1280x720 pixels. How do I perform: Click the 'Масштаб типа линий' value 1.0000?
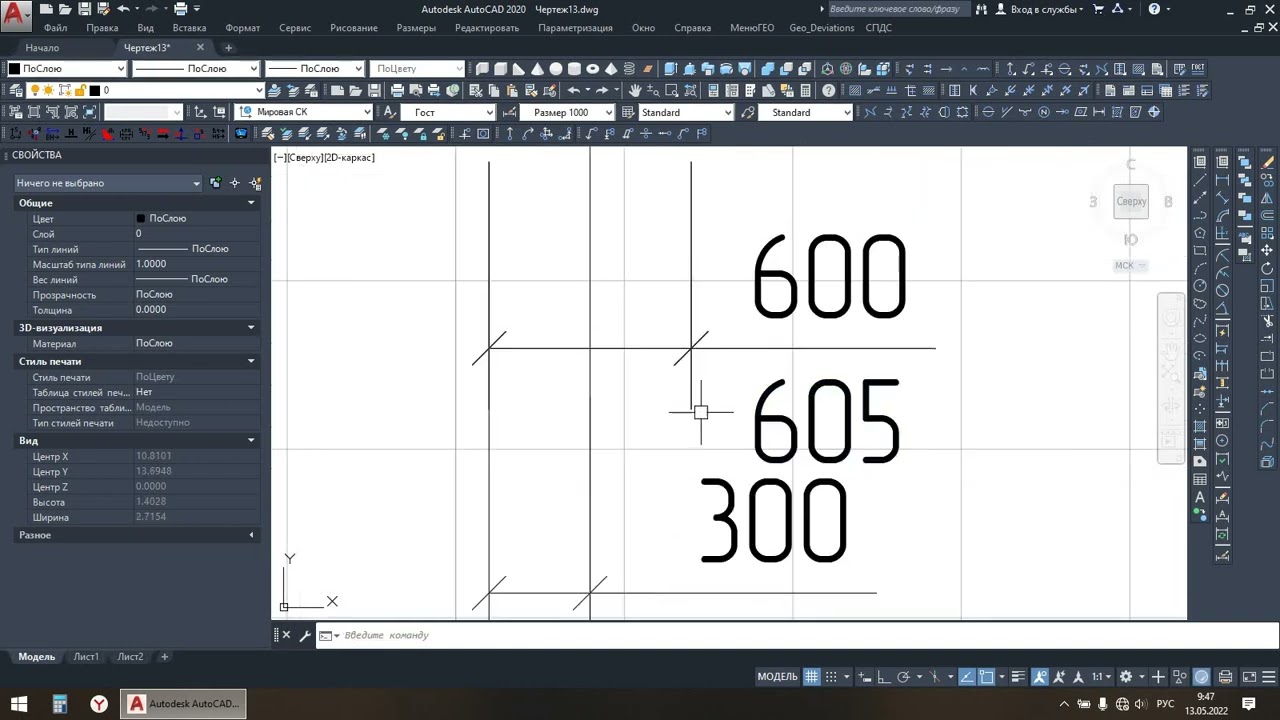pos(151,264)
